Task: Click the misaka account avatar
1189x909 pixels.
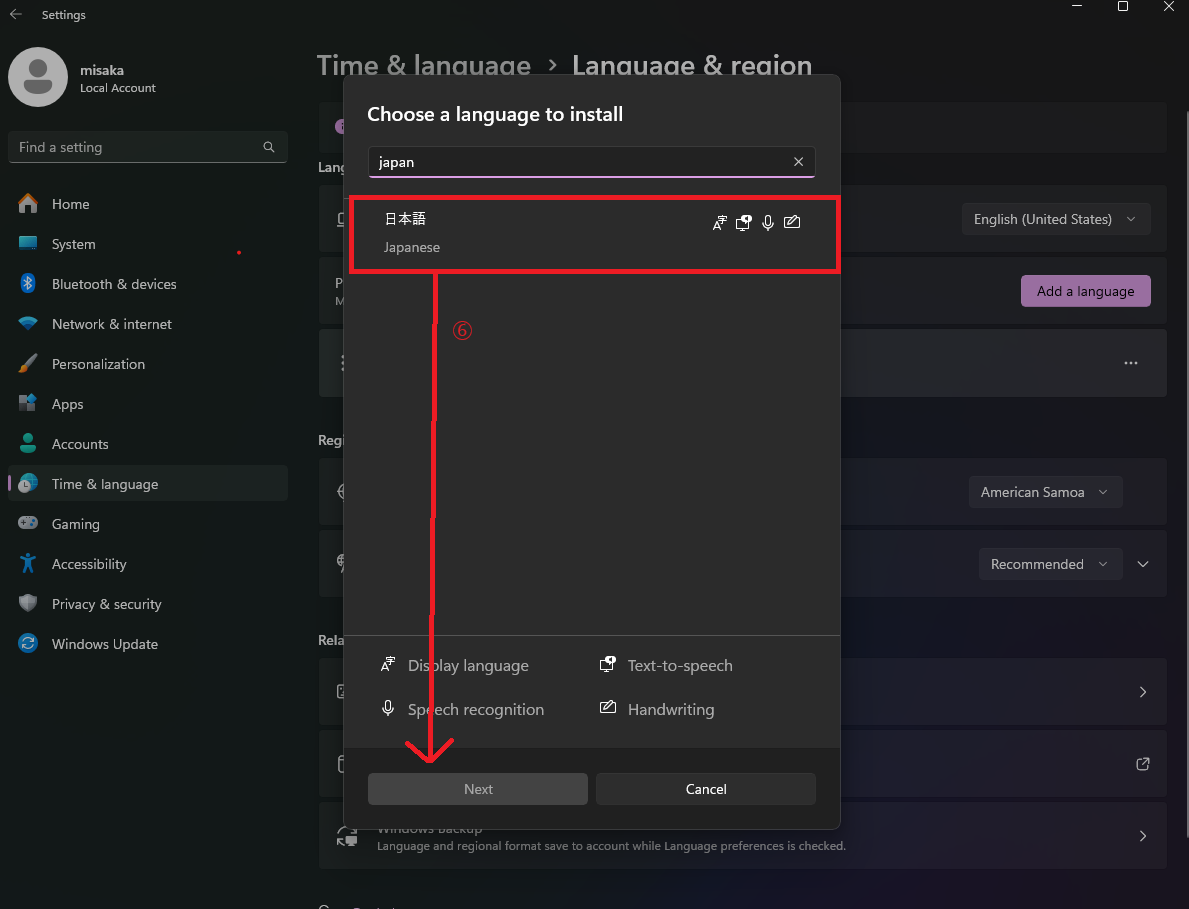Action: pos(38,77)
